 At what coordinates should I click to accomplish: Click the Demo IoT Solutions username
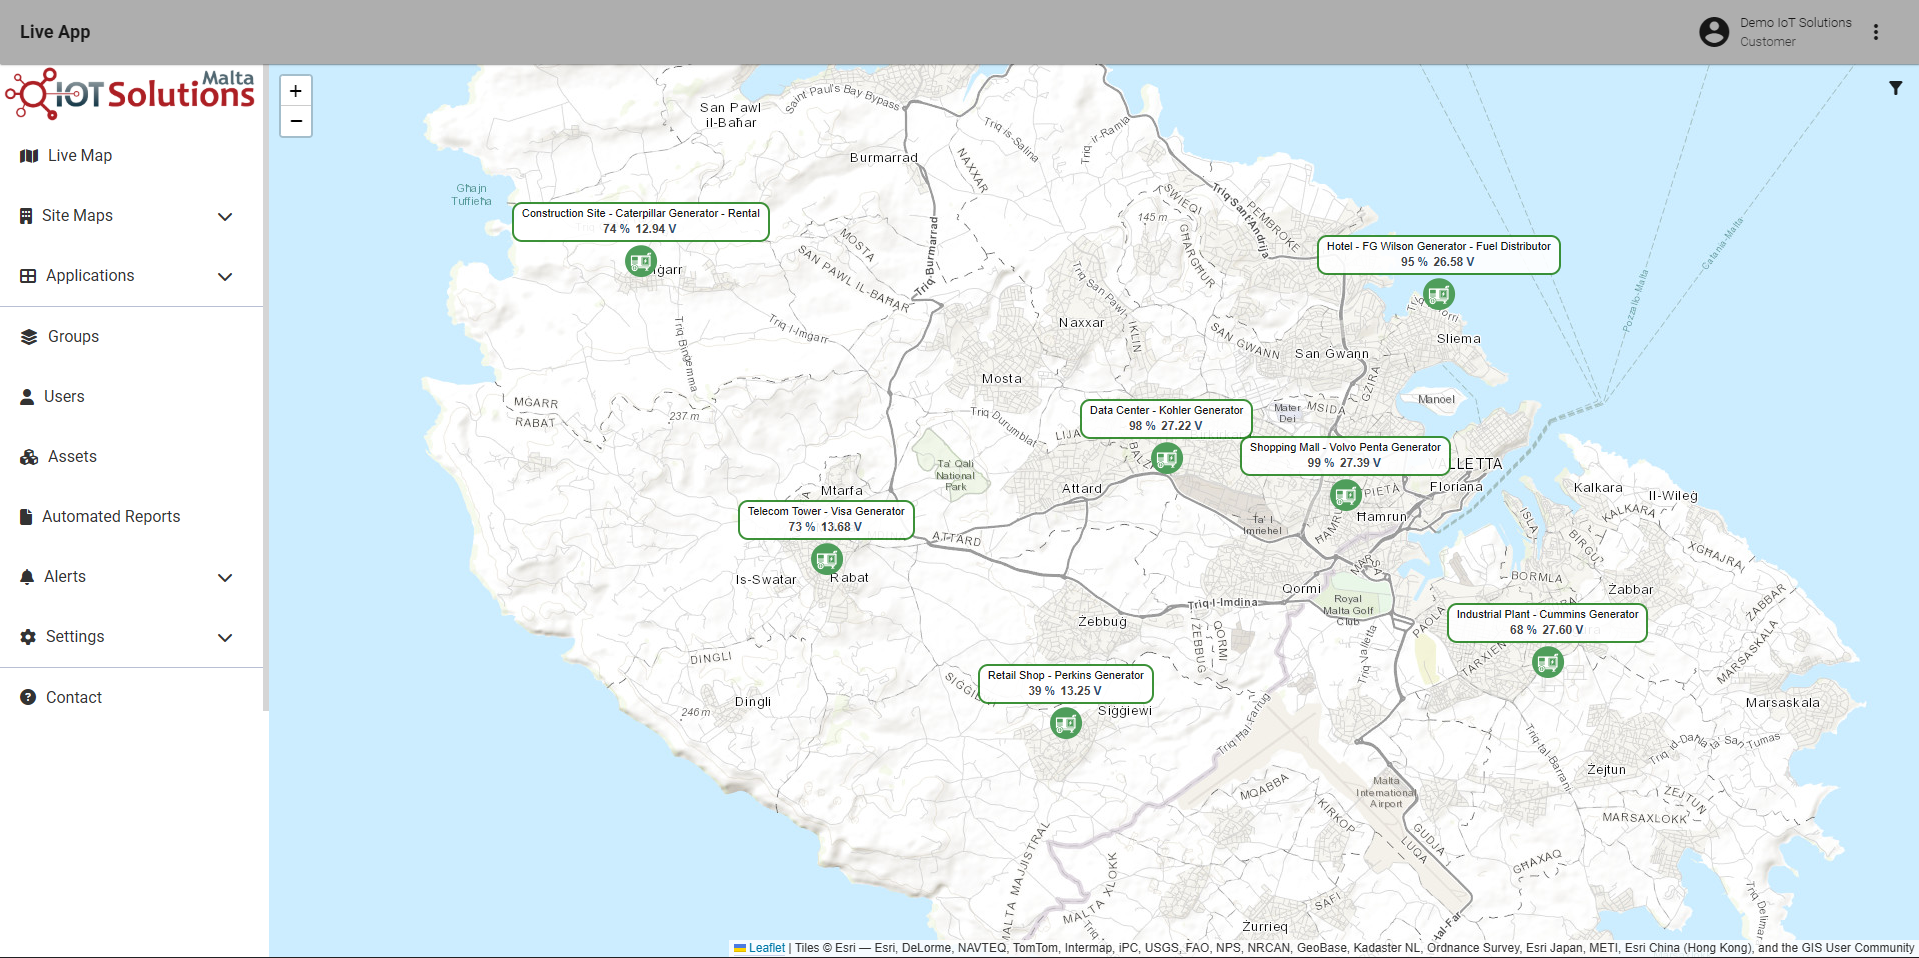(x=1795, y=22)
